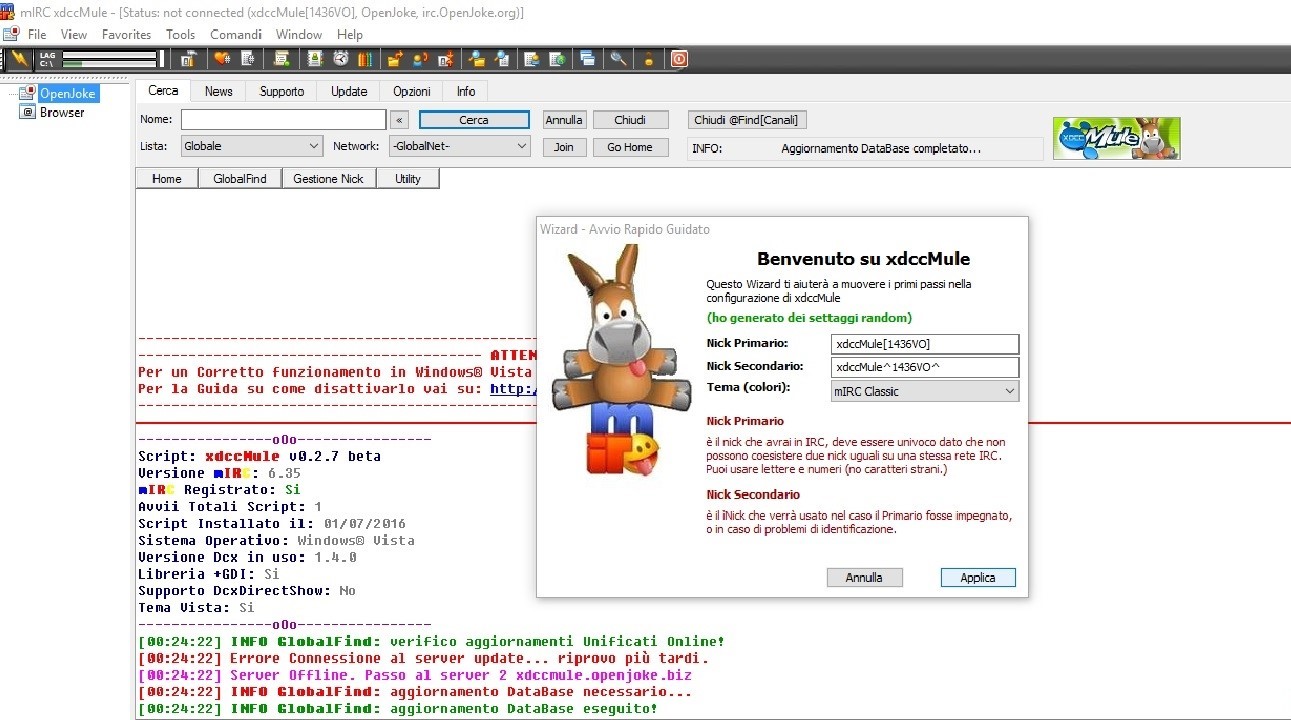Click Annulla in the search bar
This screenshot has width=1291, height=720.
click(x=564, y=120)
